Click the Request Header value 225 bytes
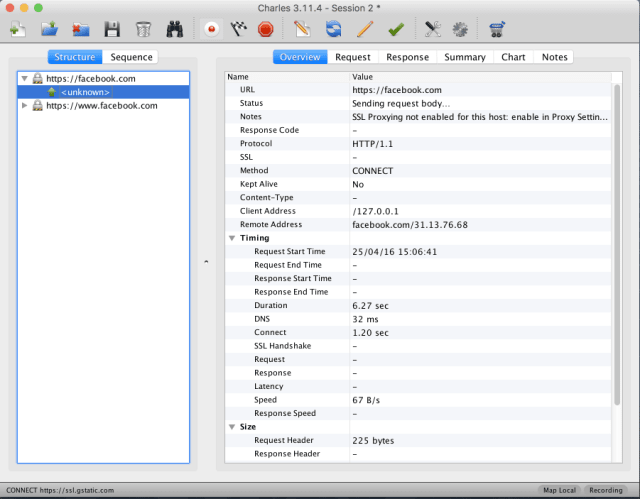Screen dimensions: 640x499 (x=373, y=440)
